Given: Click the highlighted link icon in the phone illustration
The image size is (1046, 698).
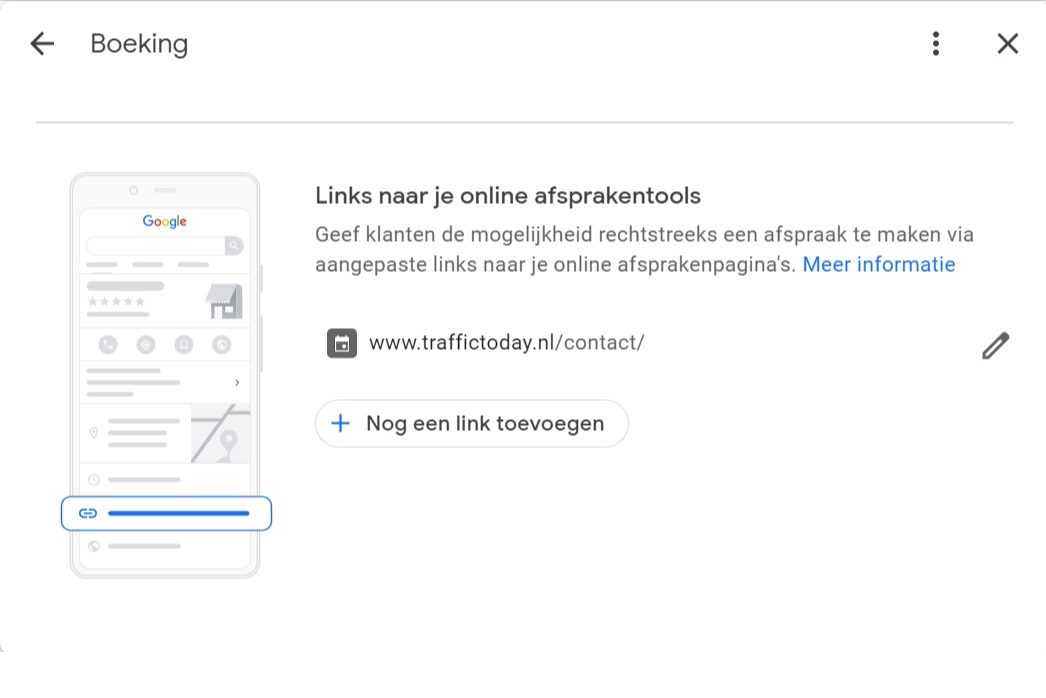Looking at the screenshot, I should pos(88,514).
